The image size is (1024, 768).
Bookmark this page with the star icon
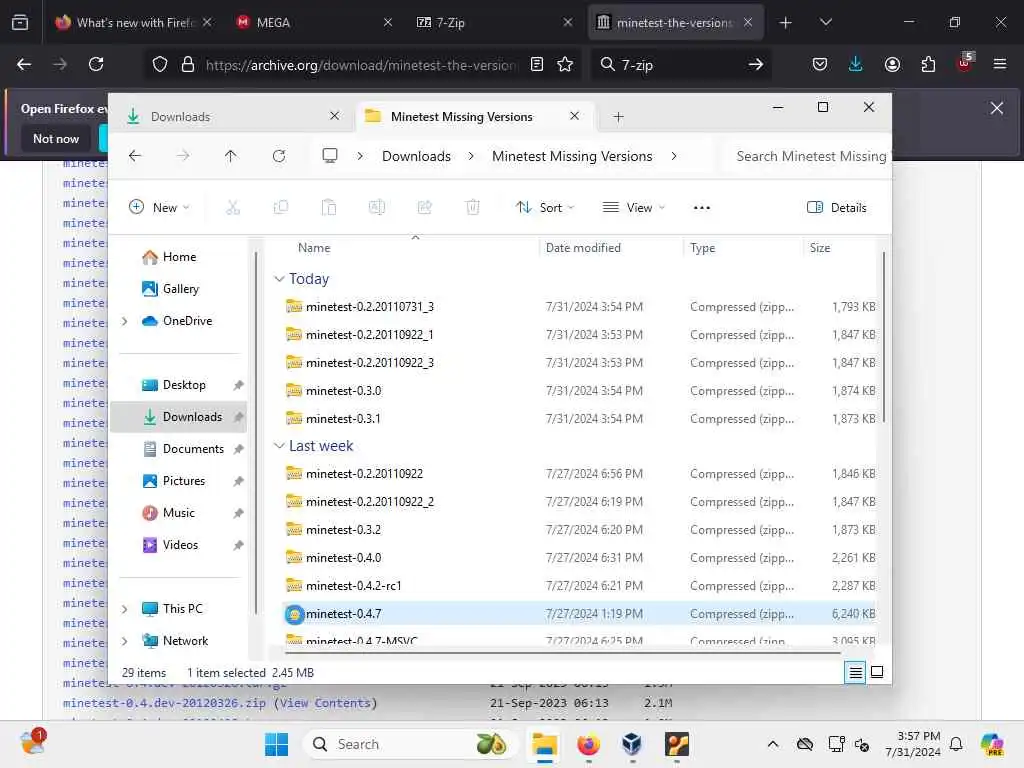tap(565, 64)
